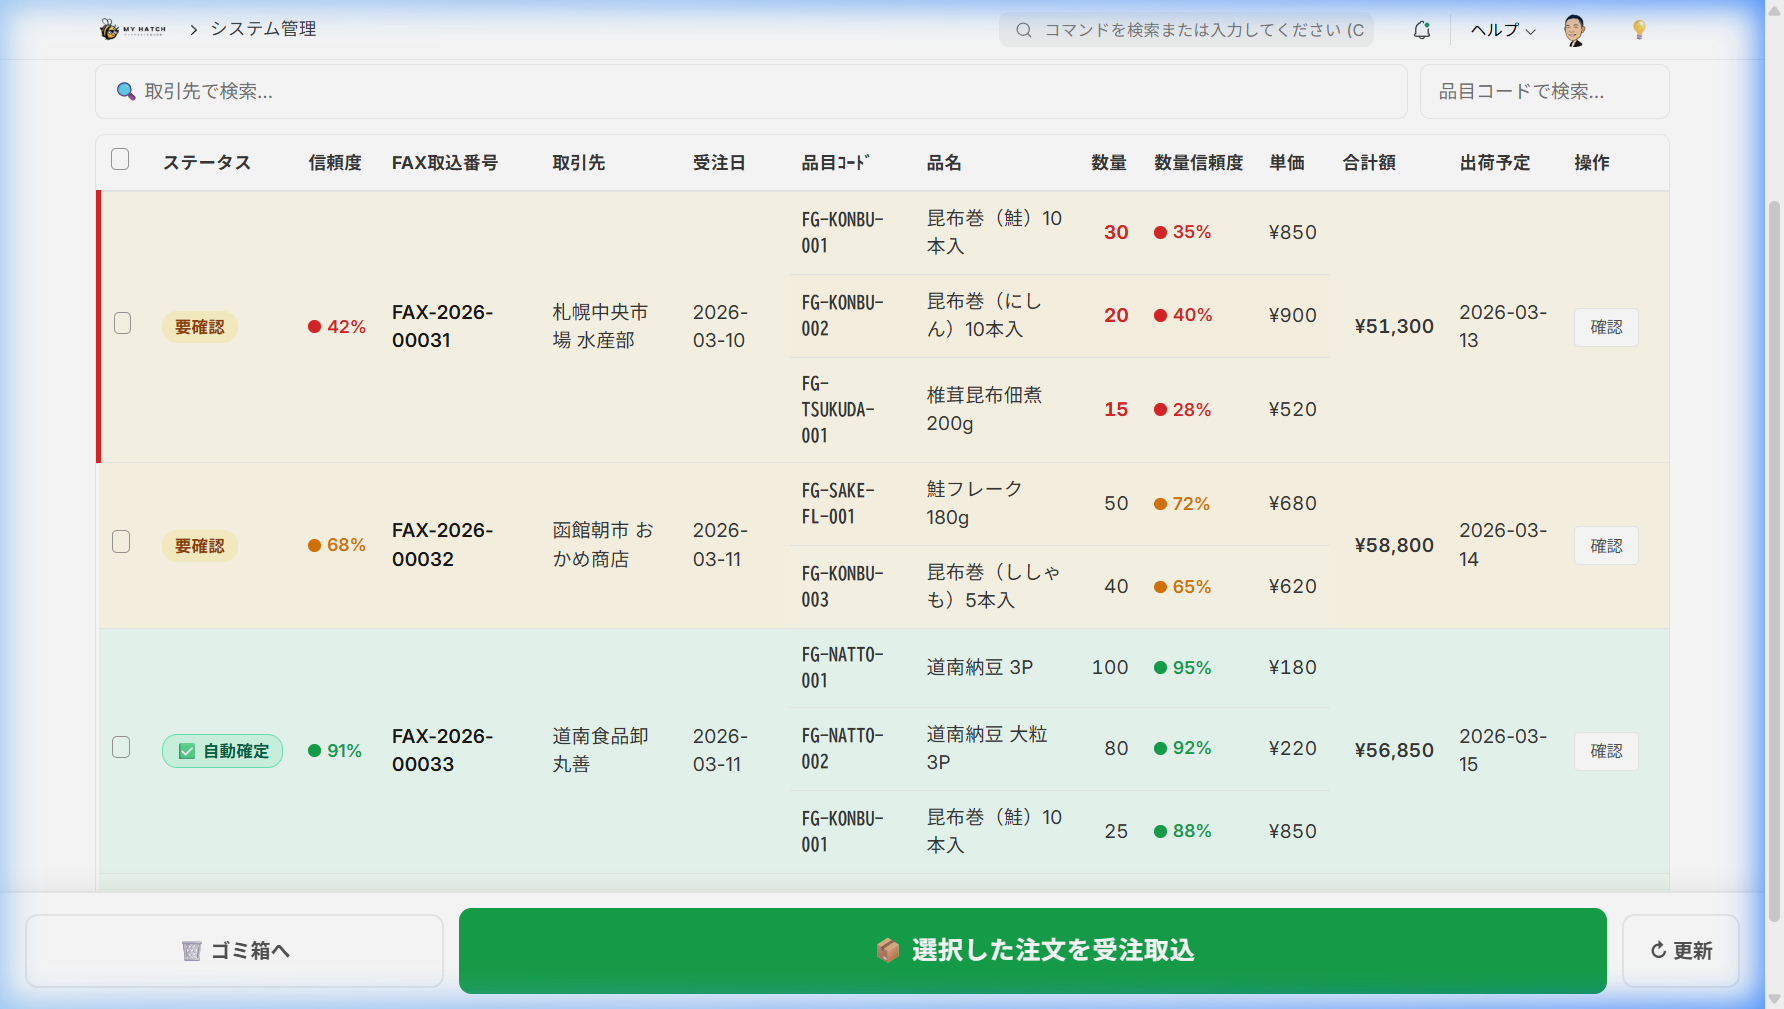Image resolution: width=1784 pixels, height=1009 pixels.
Task: Click the magnifier icon in customer search
Action: point(126,92)
